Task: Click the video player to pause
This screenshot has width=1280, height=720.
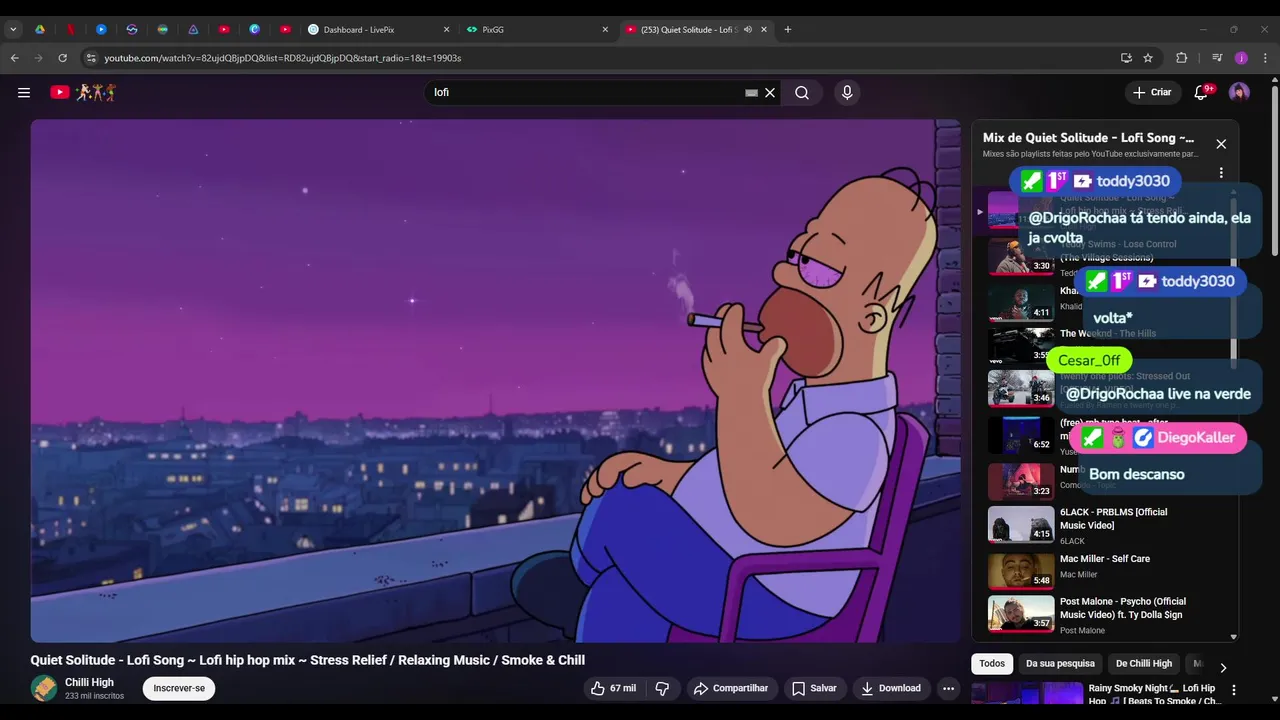Action: point(495,381)
